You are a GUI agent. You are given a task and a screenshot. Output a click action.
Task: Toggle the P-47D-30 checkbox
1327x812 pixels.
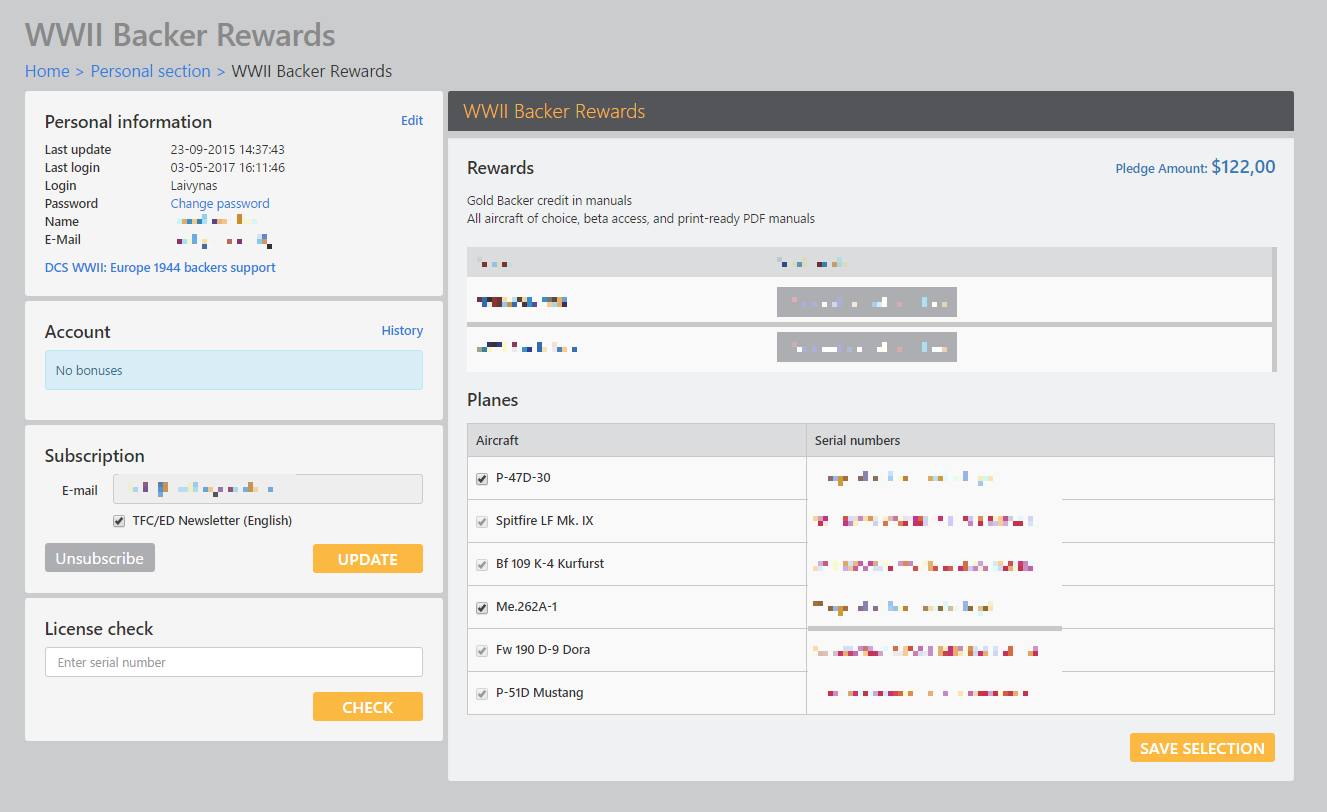482,479
